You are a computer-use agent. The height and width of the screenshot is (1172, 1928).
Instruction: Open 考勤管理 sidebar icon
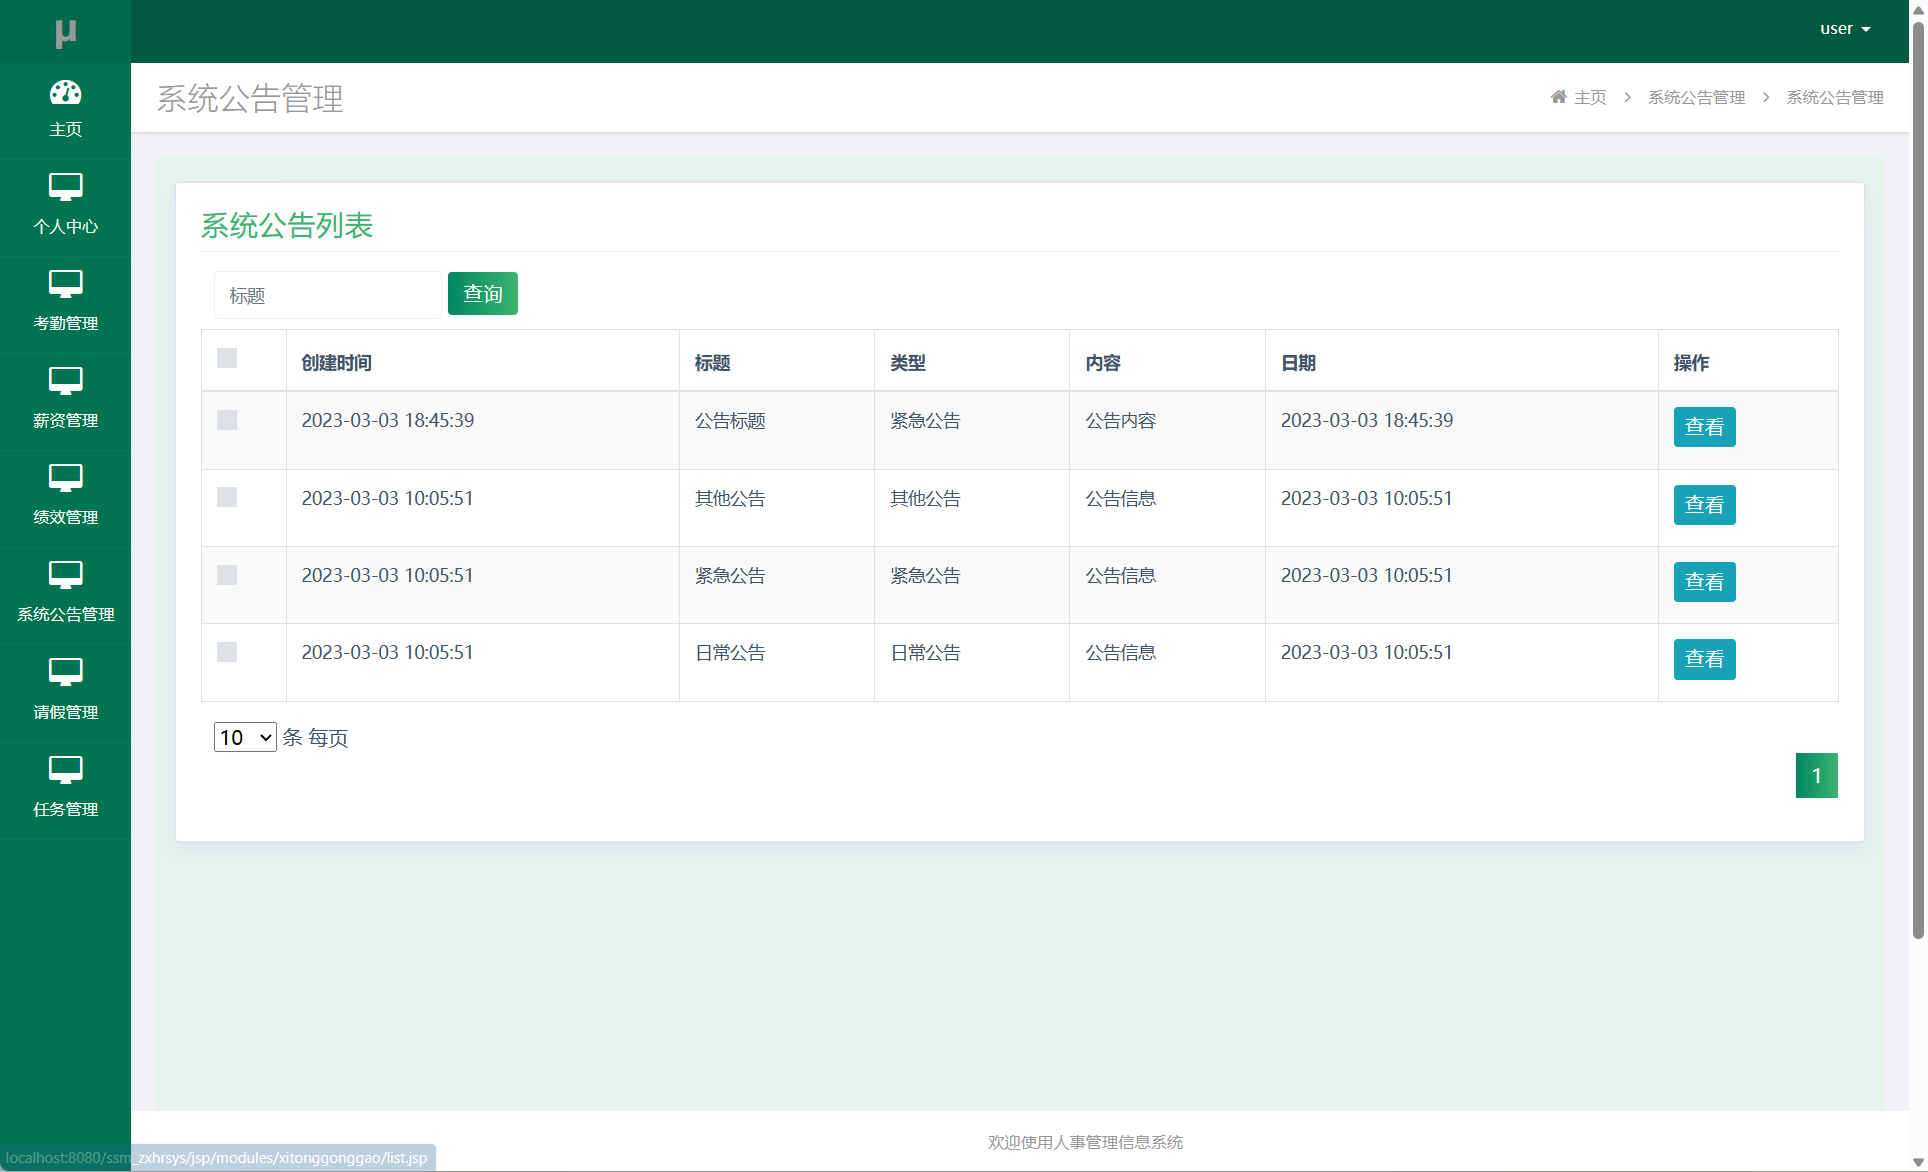click(65, 284)
